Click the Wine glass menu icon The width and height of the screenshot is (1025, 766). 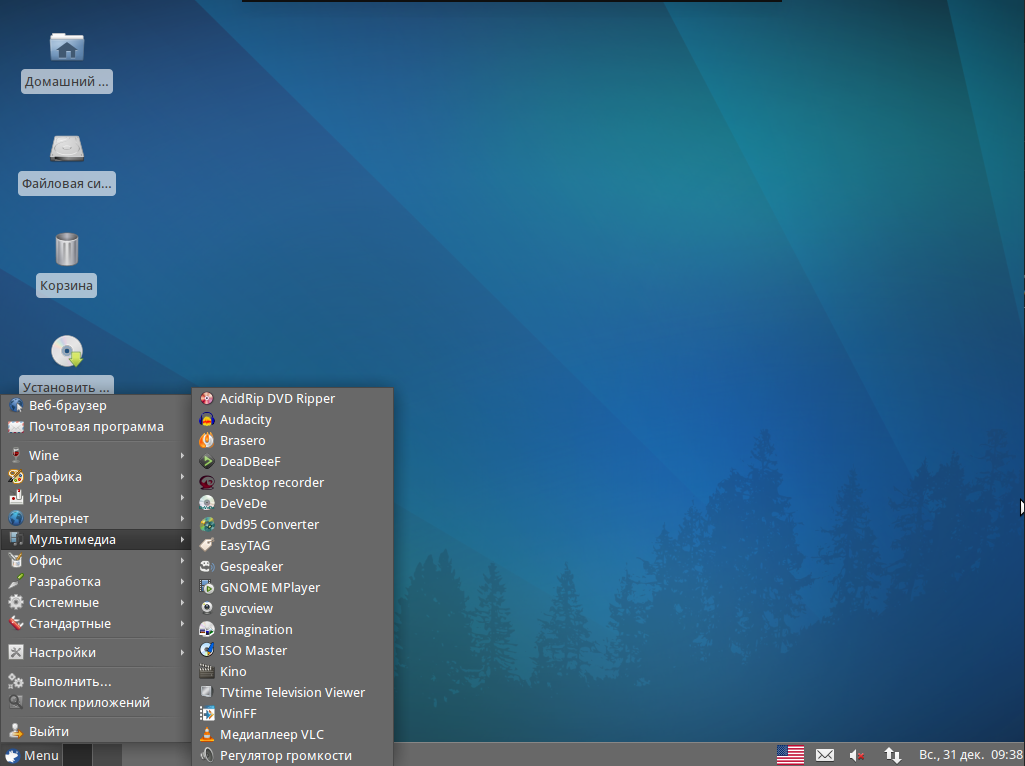tap(16, 456)
